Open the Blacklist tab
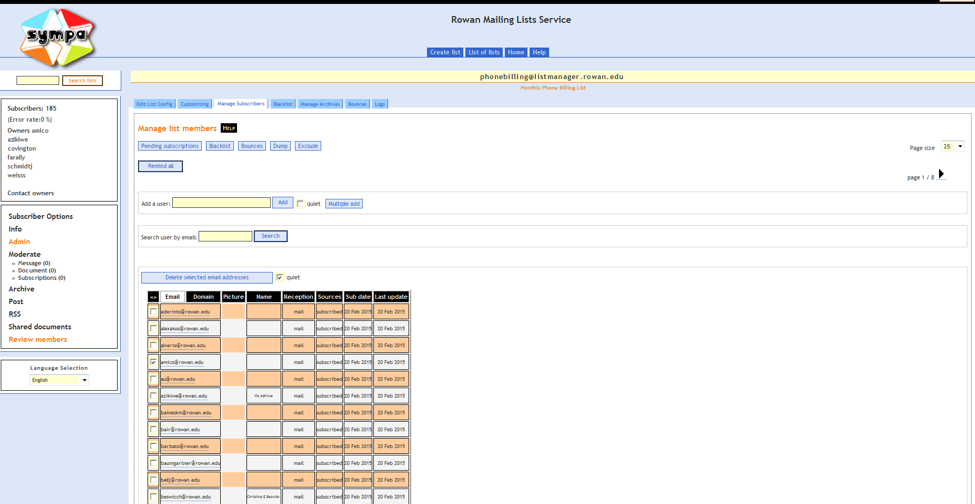Image resolution: width=975 pixels, height=504 pixels. (x=283, y=104)
